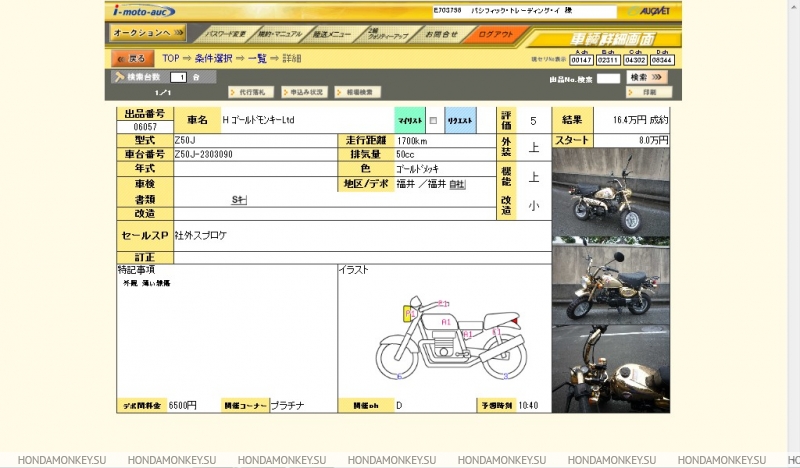Click lot number 06057 text
Screen dimensions: 800x468
145,127
